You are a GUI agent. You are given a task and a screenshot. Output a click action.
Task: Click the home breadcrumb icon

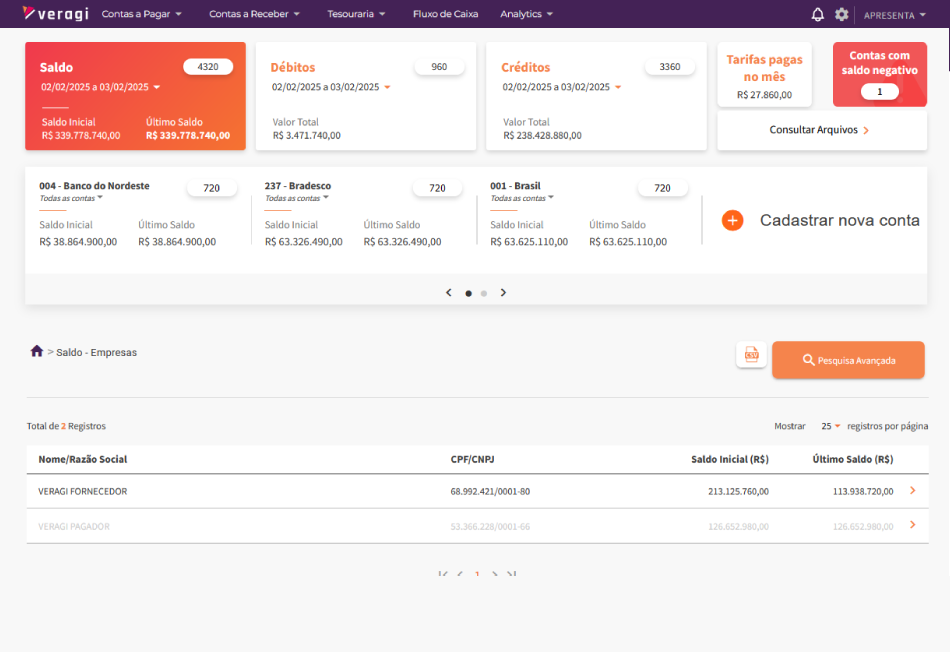[37, 351]
